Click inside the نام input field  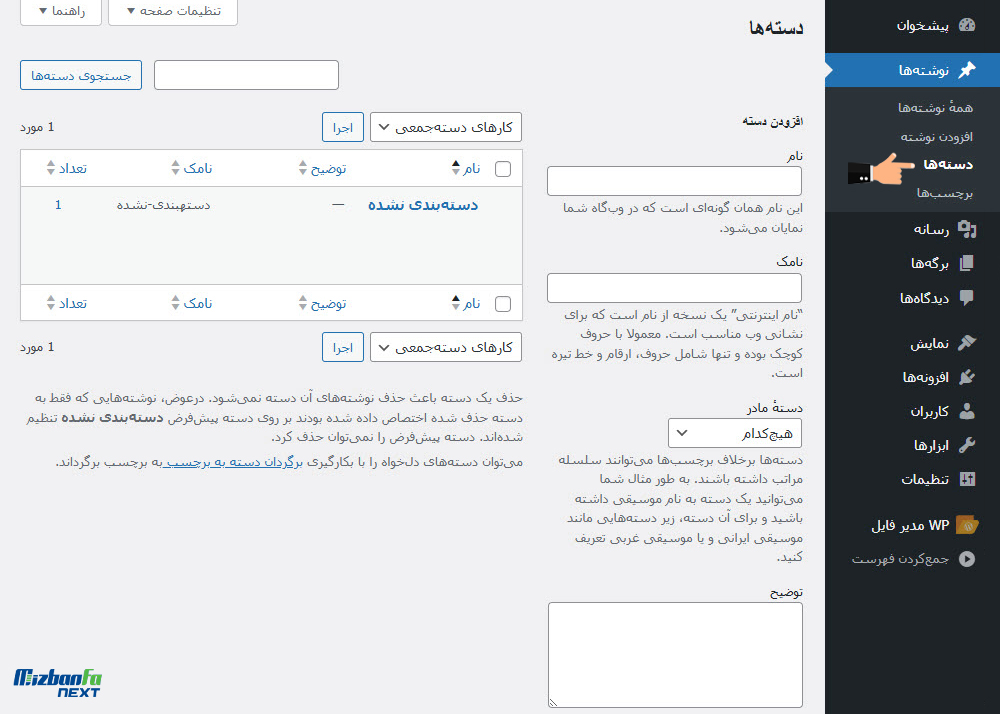674,180
